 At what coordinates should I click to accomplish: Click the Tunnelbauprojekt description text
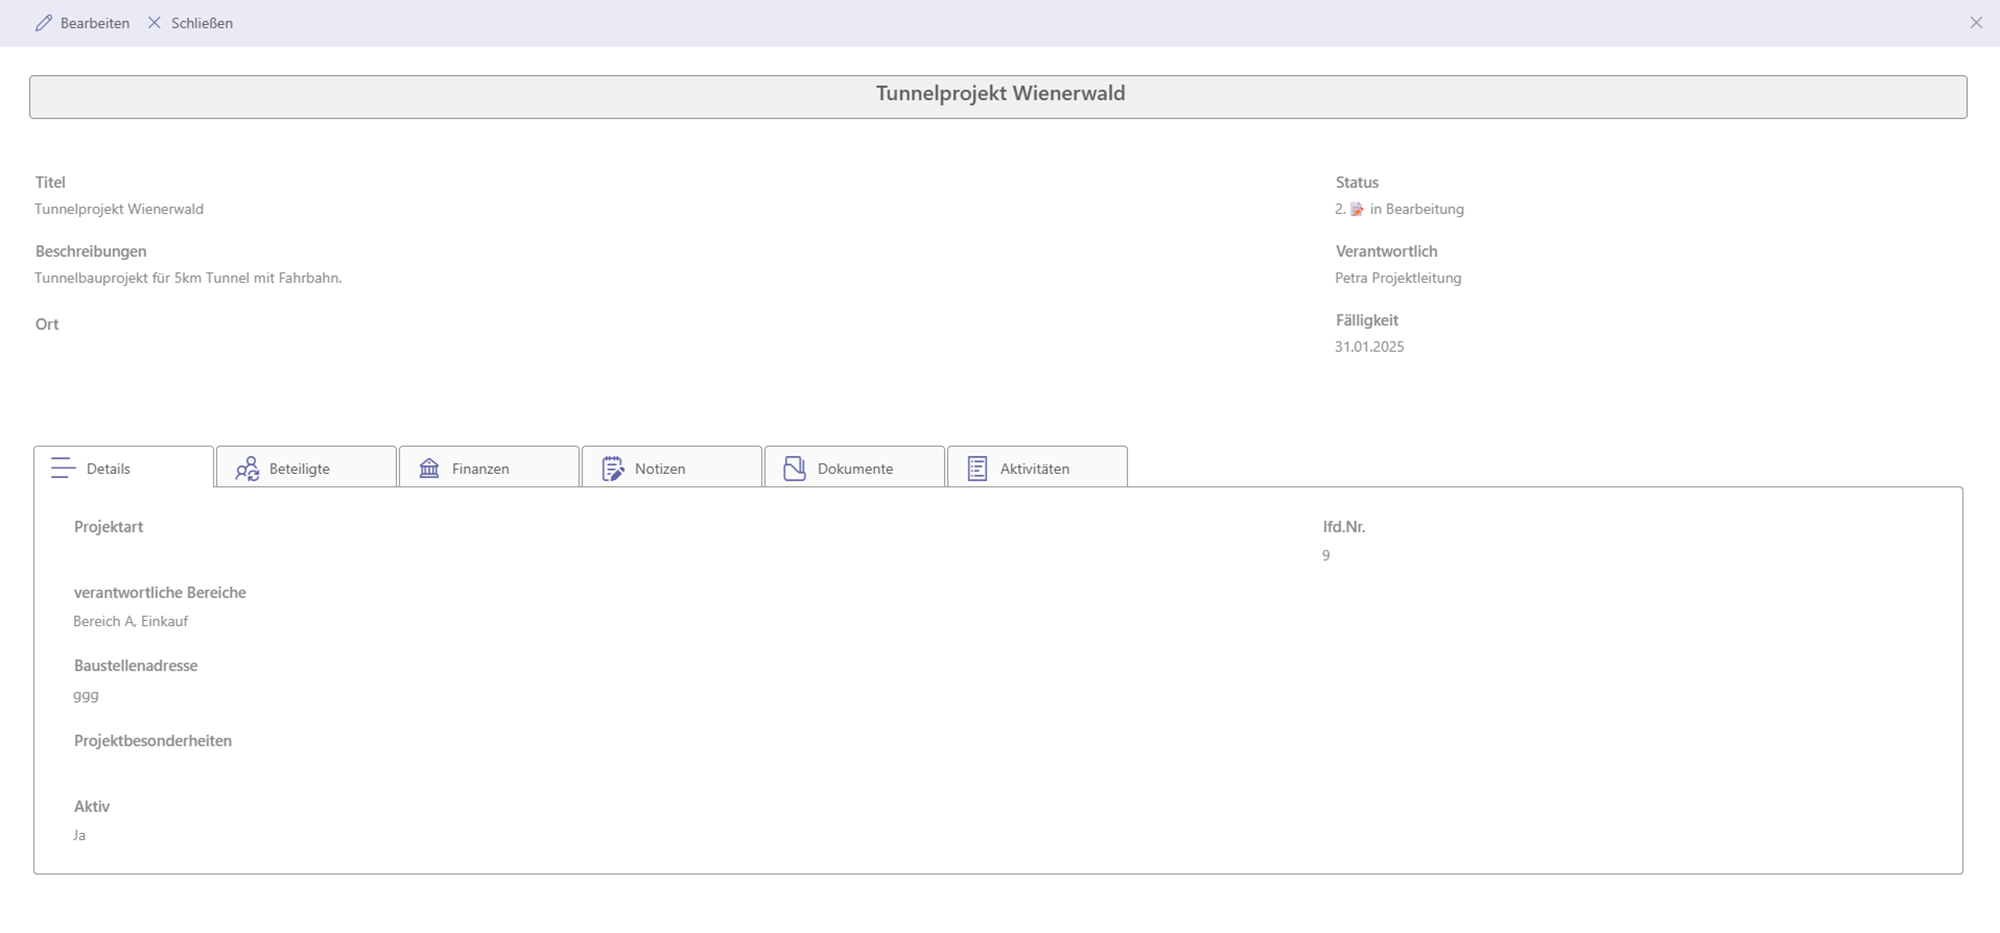click(188, 278)
